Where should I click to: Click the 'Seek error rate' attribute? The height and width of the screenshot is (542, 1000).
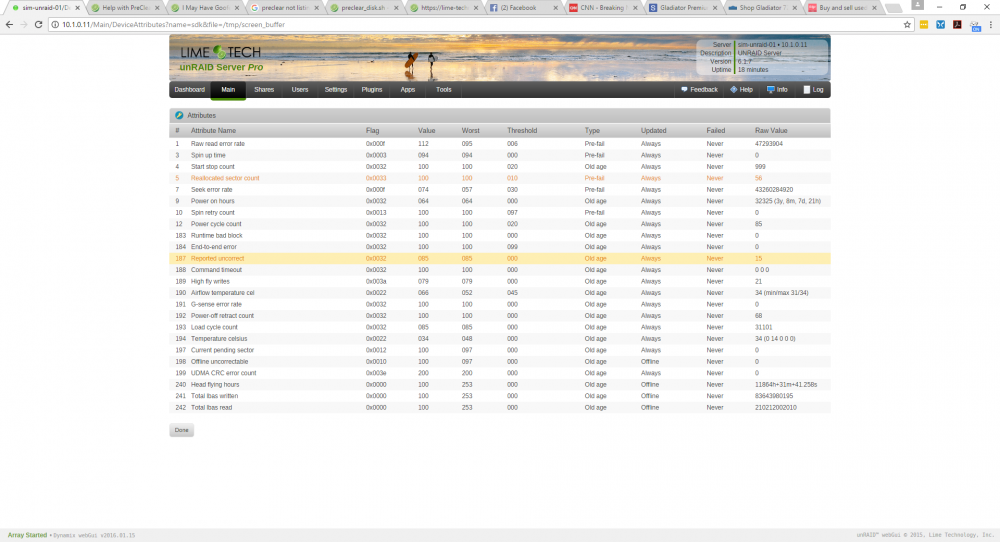212,189
